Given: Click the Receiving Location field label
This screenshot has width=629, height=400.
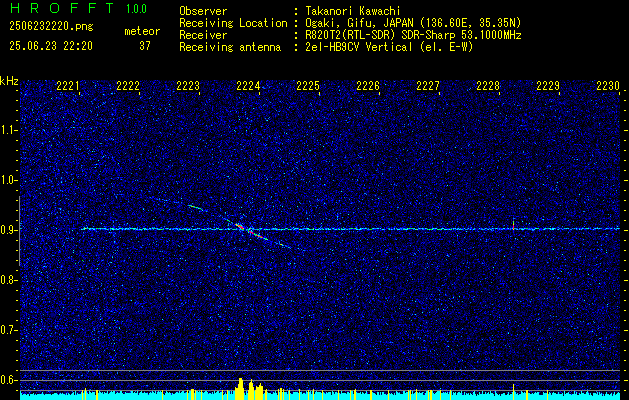Looking at the screenshot, I should 233,23.
